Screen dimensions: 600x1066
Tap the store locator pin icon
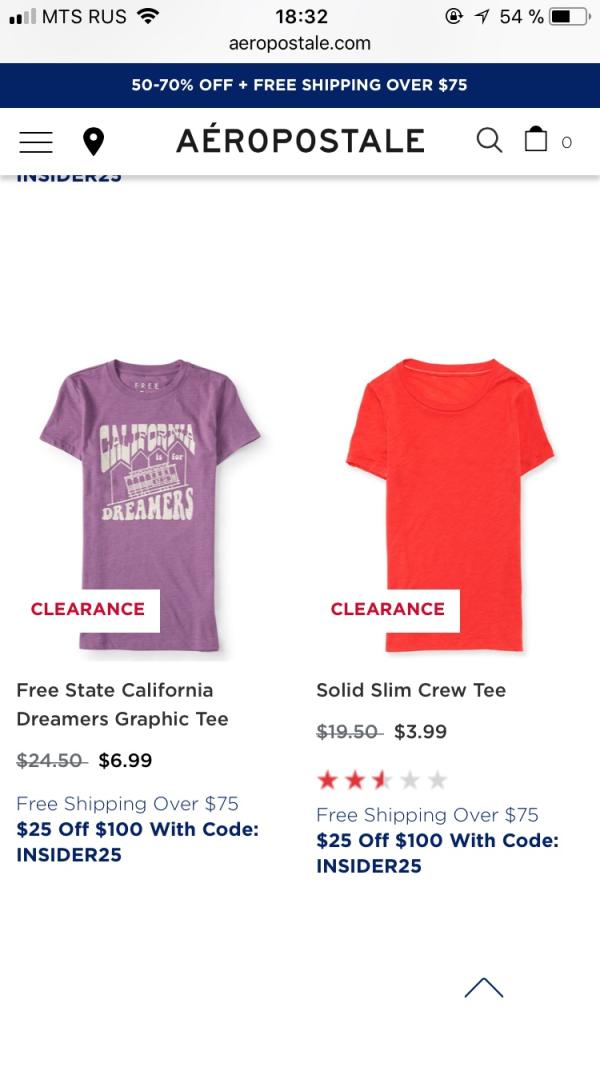(x=93, y=142)
